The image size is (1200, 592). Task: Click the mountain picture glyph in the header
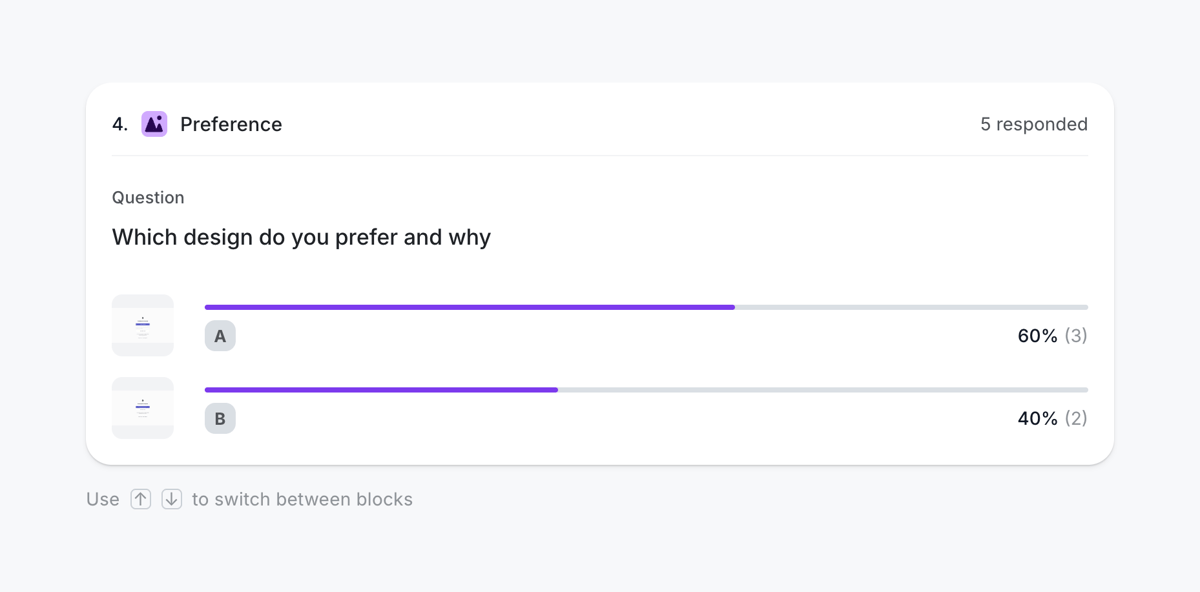point(154,124)
